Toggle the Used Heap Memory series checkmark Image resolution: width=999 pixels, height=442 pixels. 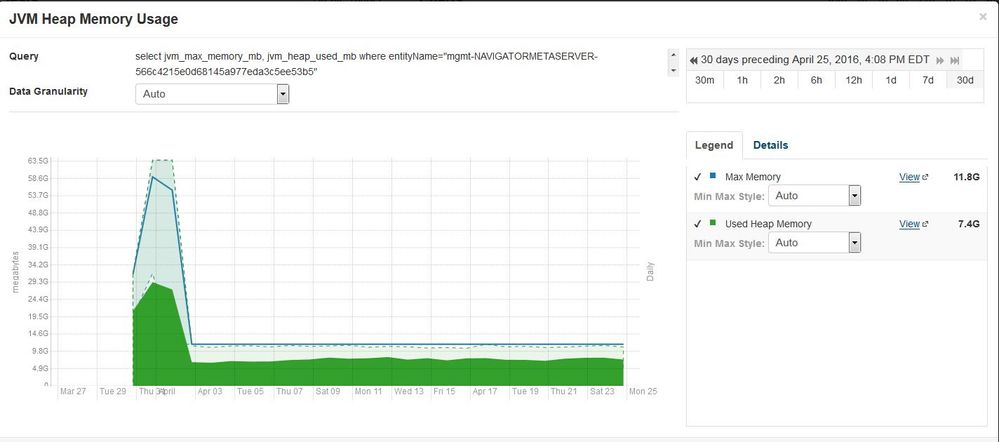tap(698, 224)
